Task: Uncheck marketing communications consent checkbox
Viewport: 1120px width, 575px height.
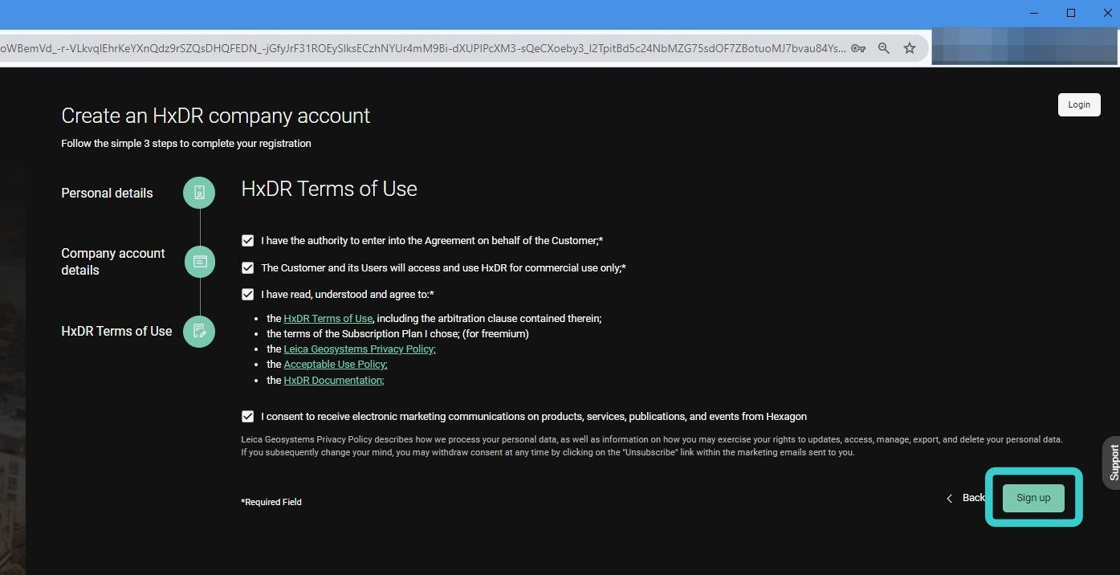Action: (x=248, y=416)
